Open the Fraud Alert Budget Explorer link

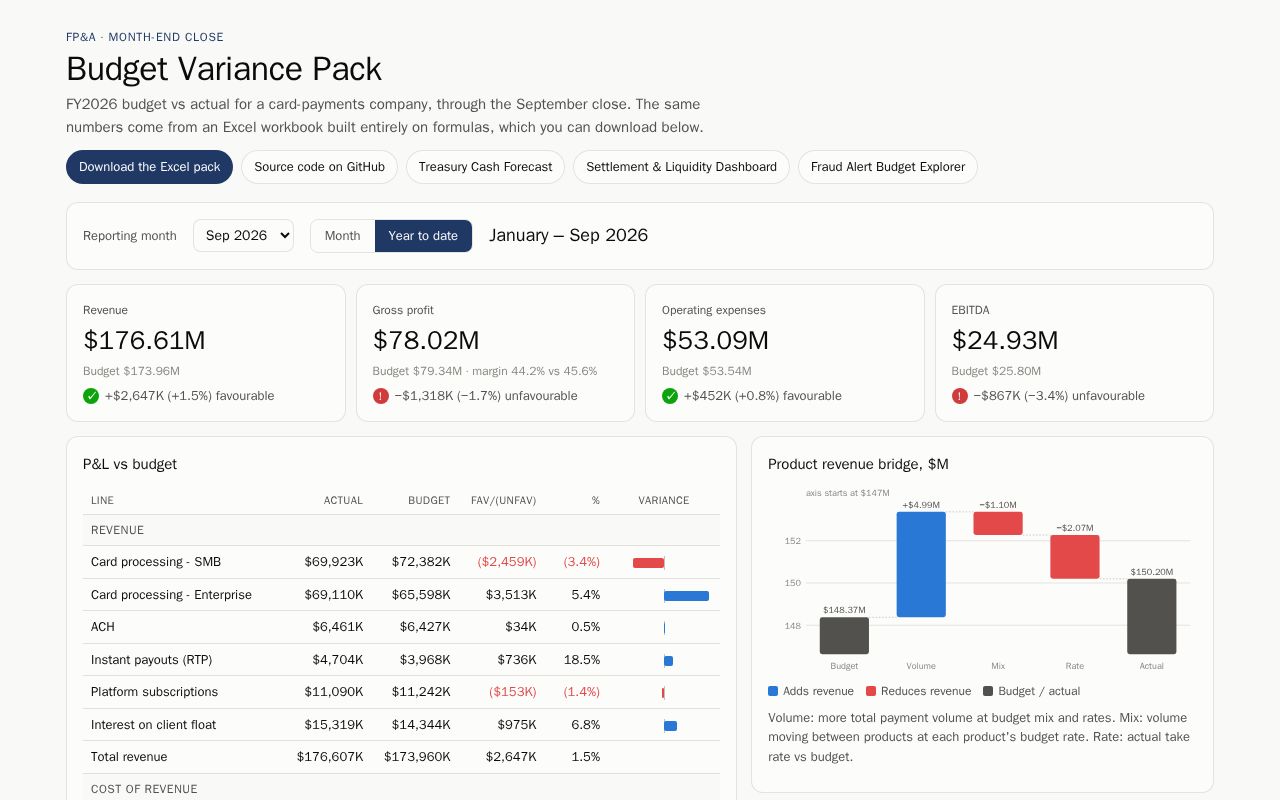click(888, 167)
